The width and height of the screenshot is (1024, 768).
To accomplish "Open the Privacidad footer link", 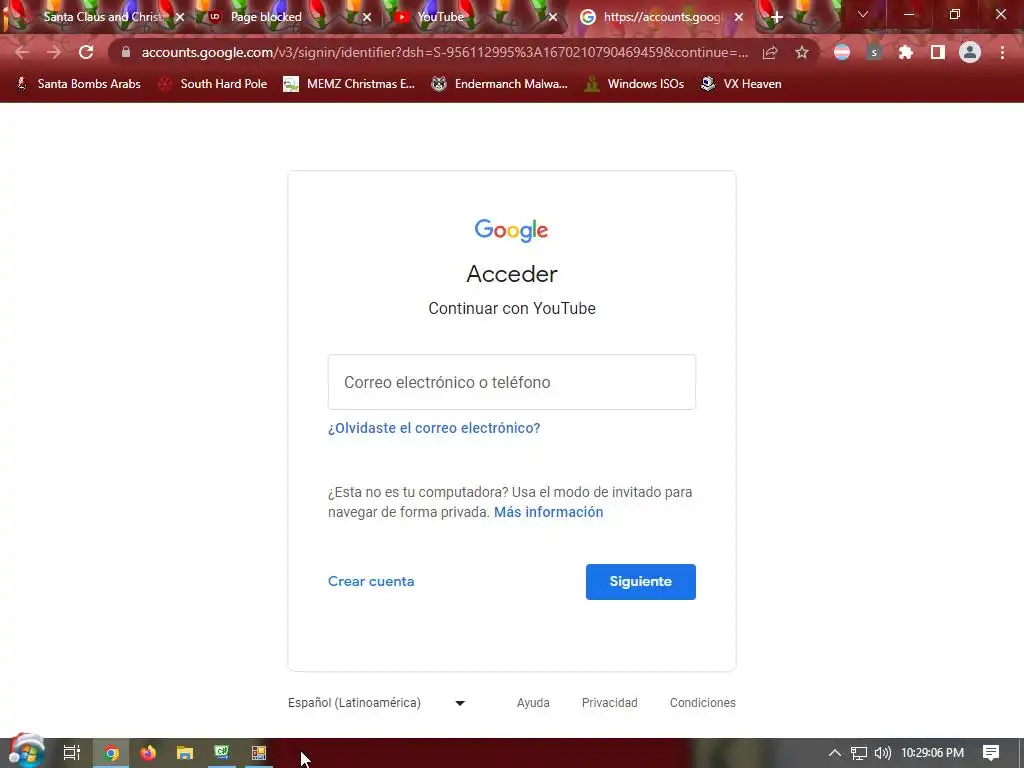I will coord(609,703).
